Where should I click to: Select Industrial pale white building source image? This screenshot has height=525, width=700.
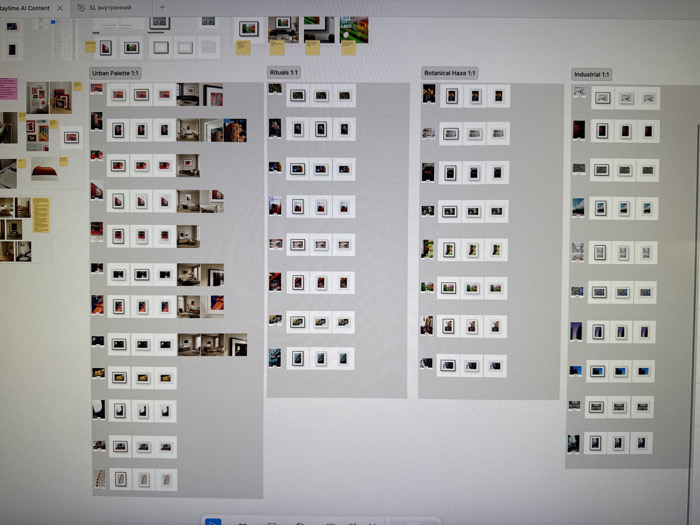click(578, 252)
